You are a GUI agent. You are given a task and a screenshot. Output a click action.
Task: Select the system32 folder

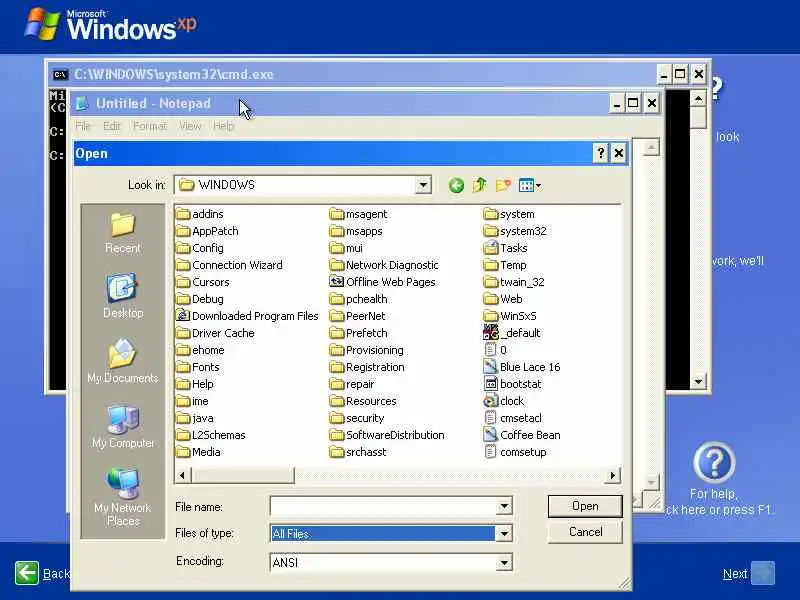click(x=515, y=231)
